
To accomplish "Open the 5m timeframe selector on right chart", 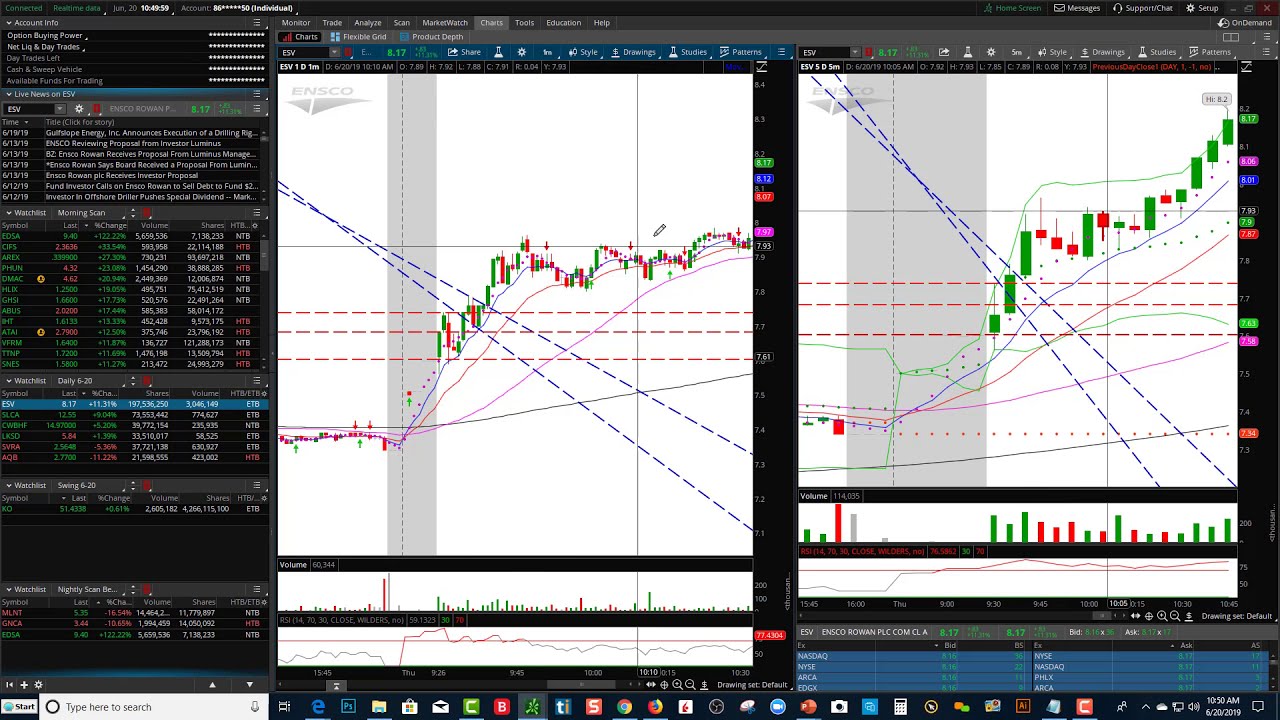I will [x=1016, y=52].
